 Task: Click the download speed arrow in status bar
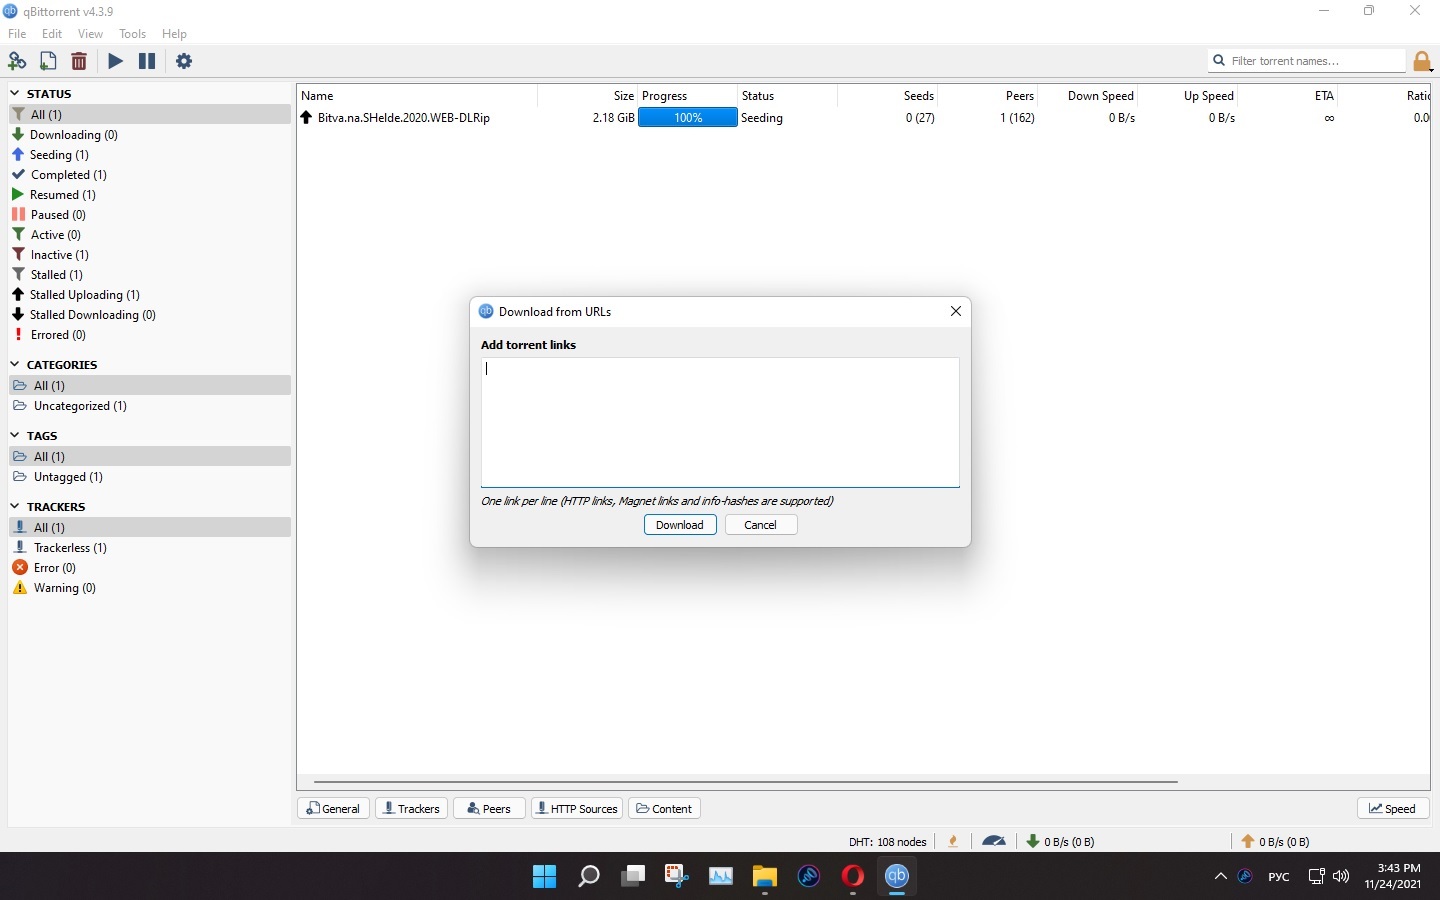tap(1033, 841)
